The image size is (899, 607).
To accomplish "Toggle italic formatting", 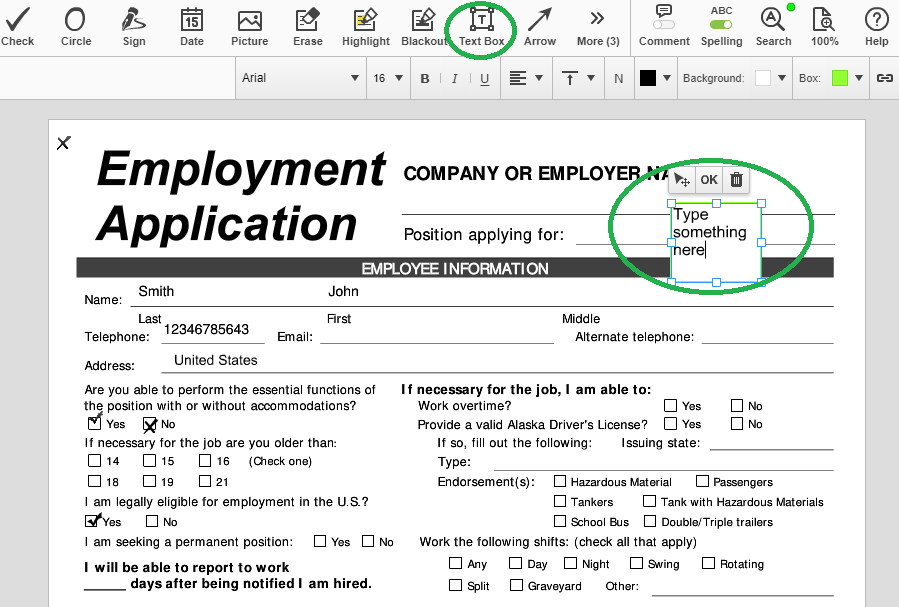I will click(x=455, y=79).
